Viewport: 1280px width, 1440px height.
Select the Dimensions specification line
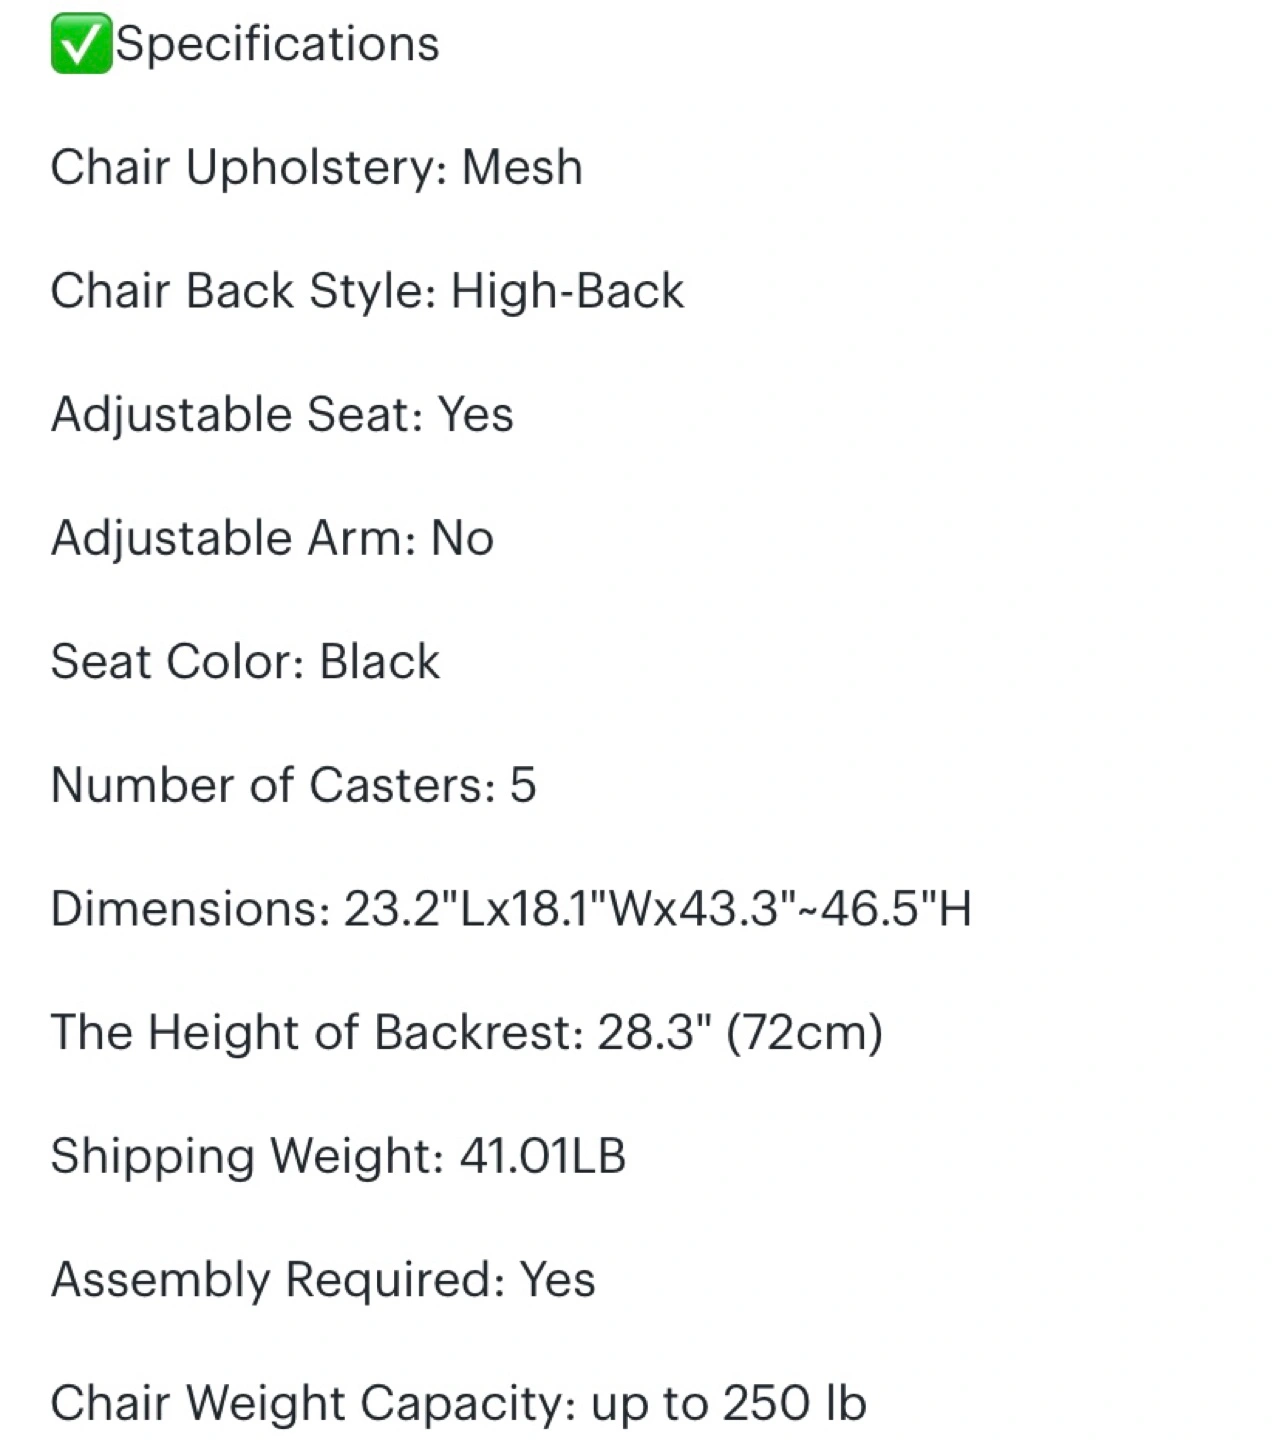click(511, 909)
